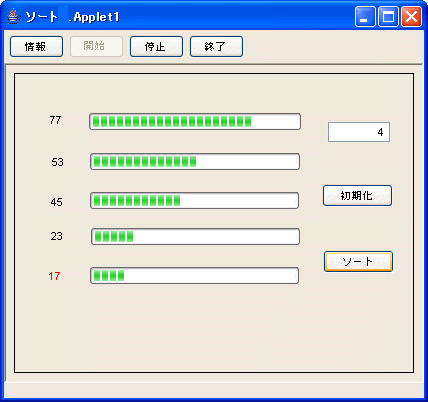
Task: Click the disabled 開始 button
Action: 97,46
